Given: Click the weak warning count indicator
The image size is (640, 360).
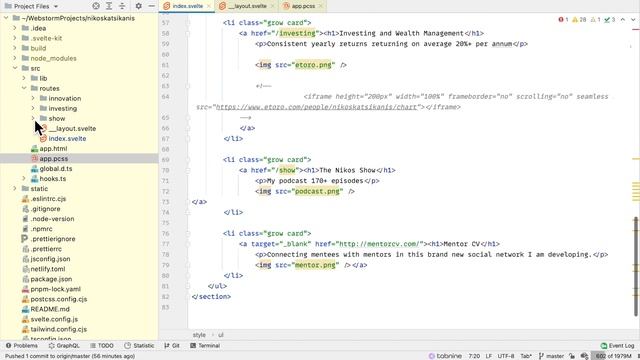Looking at the screenshot, I should [596, 20].
